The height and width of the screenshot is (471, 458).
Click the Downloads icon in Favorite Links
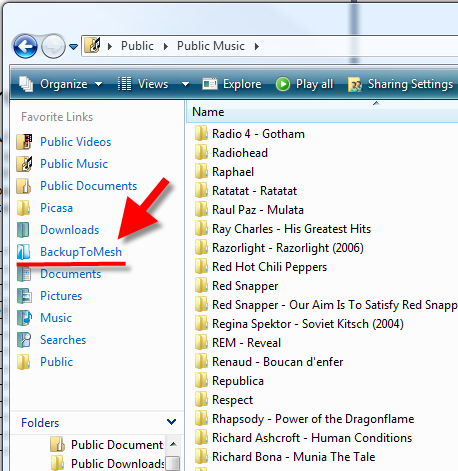click(x=23, y=230)
